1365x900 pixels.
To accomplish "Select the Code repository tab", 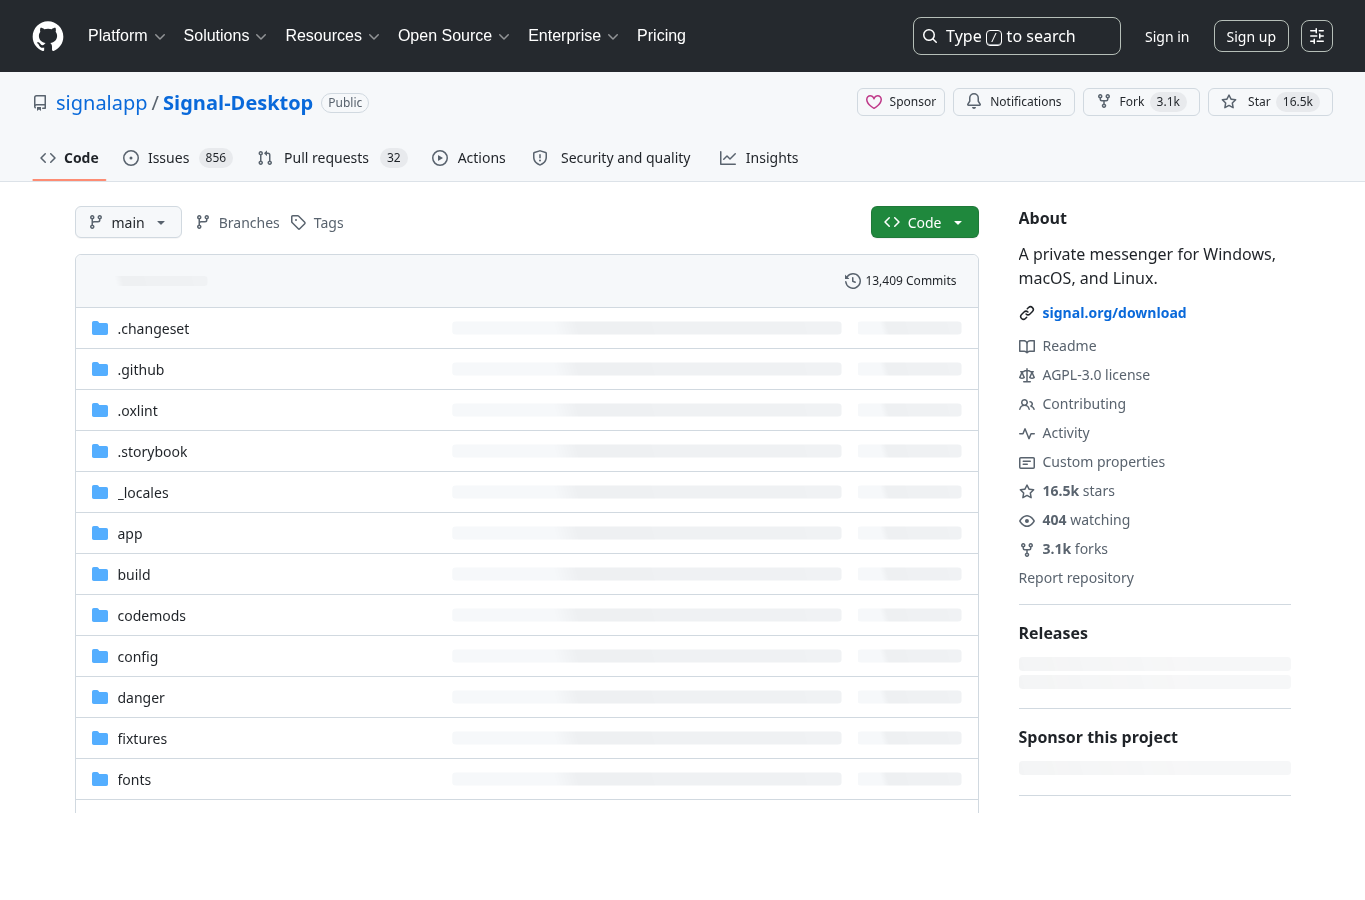I will pyautogui.click(x=69, y=158).
